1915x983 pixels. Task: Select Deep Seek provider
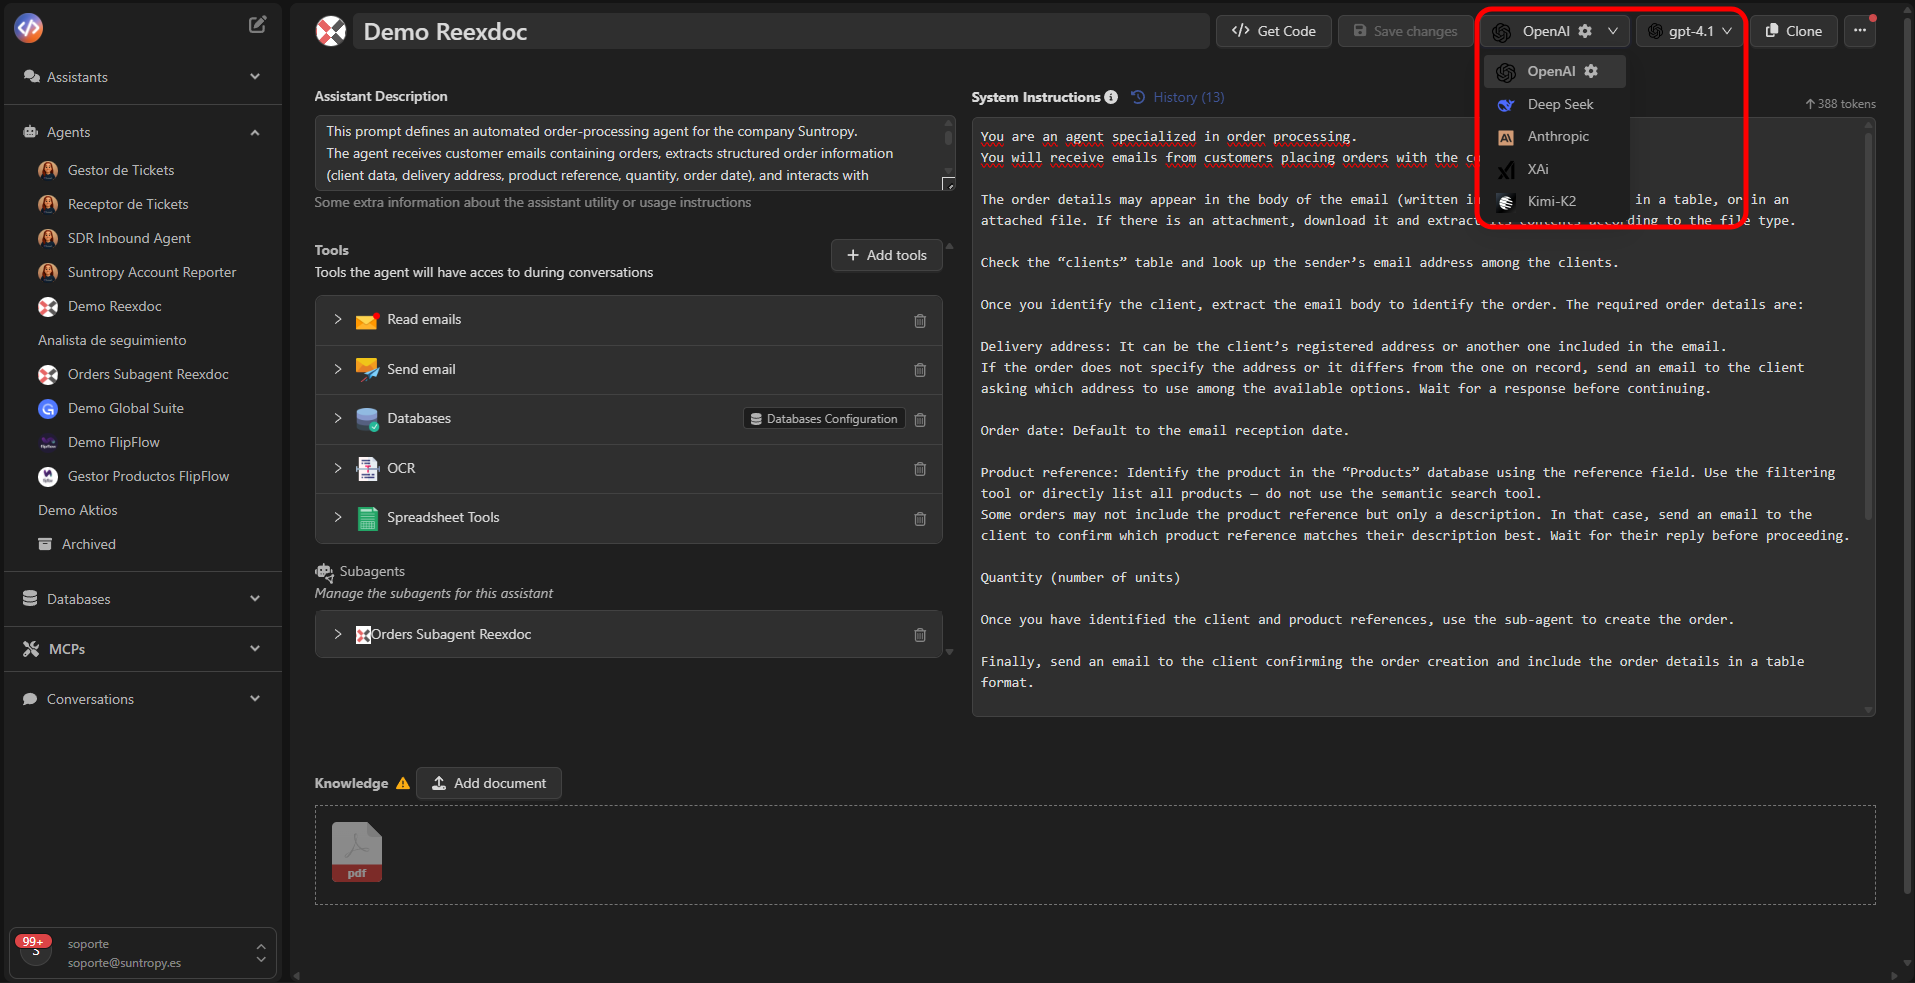click(x=1554, y=104)
